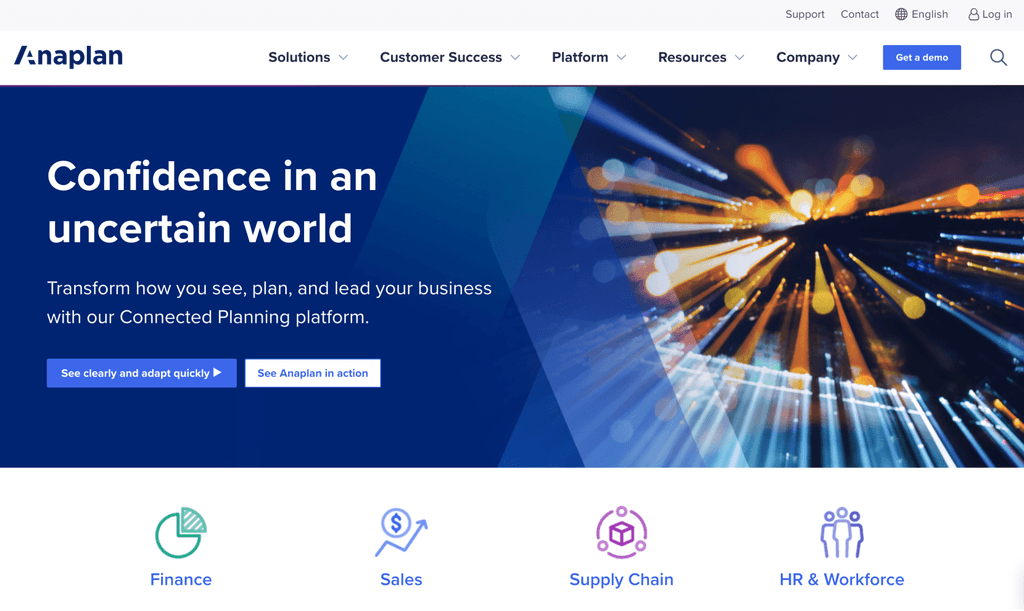Click the globe language icon

click(x=901, y=14)
